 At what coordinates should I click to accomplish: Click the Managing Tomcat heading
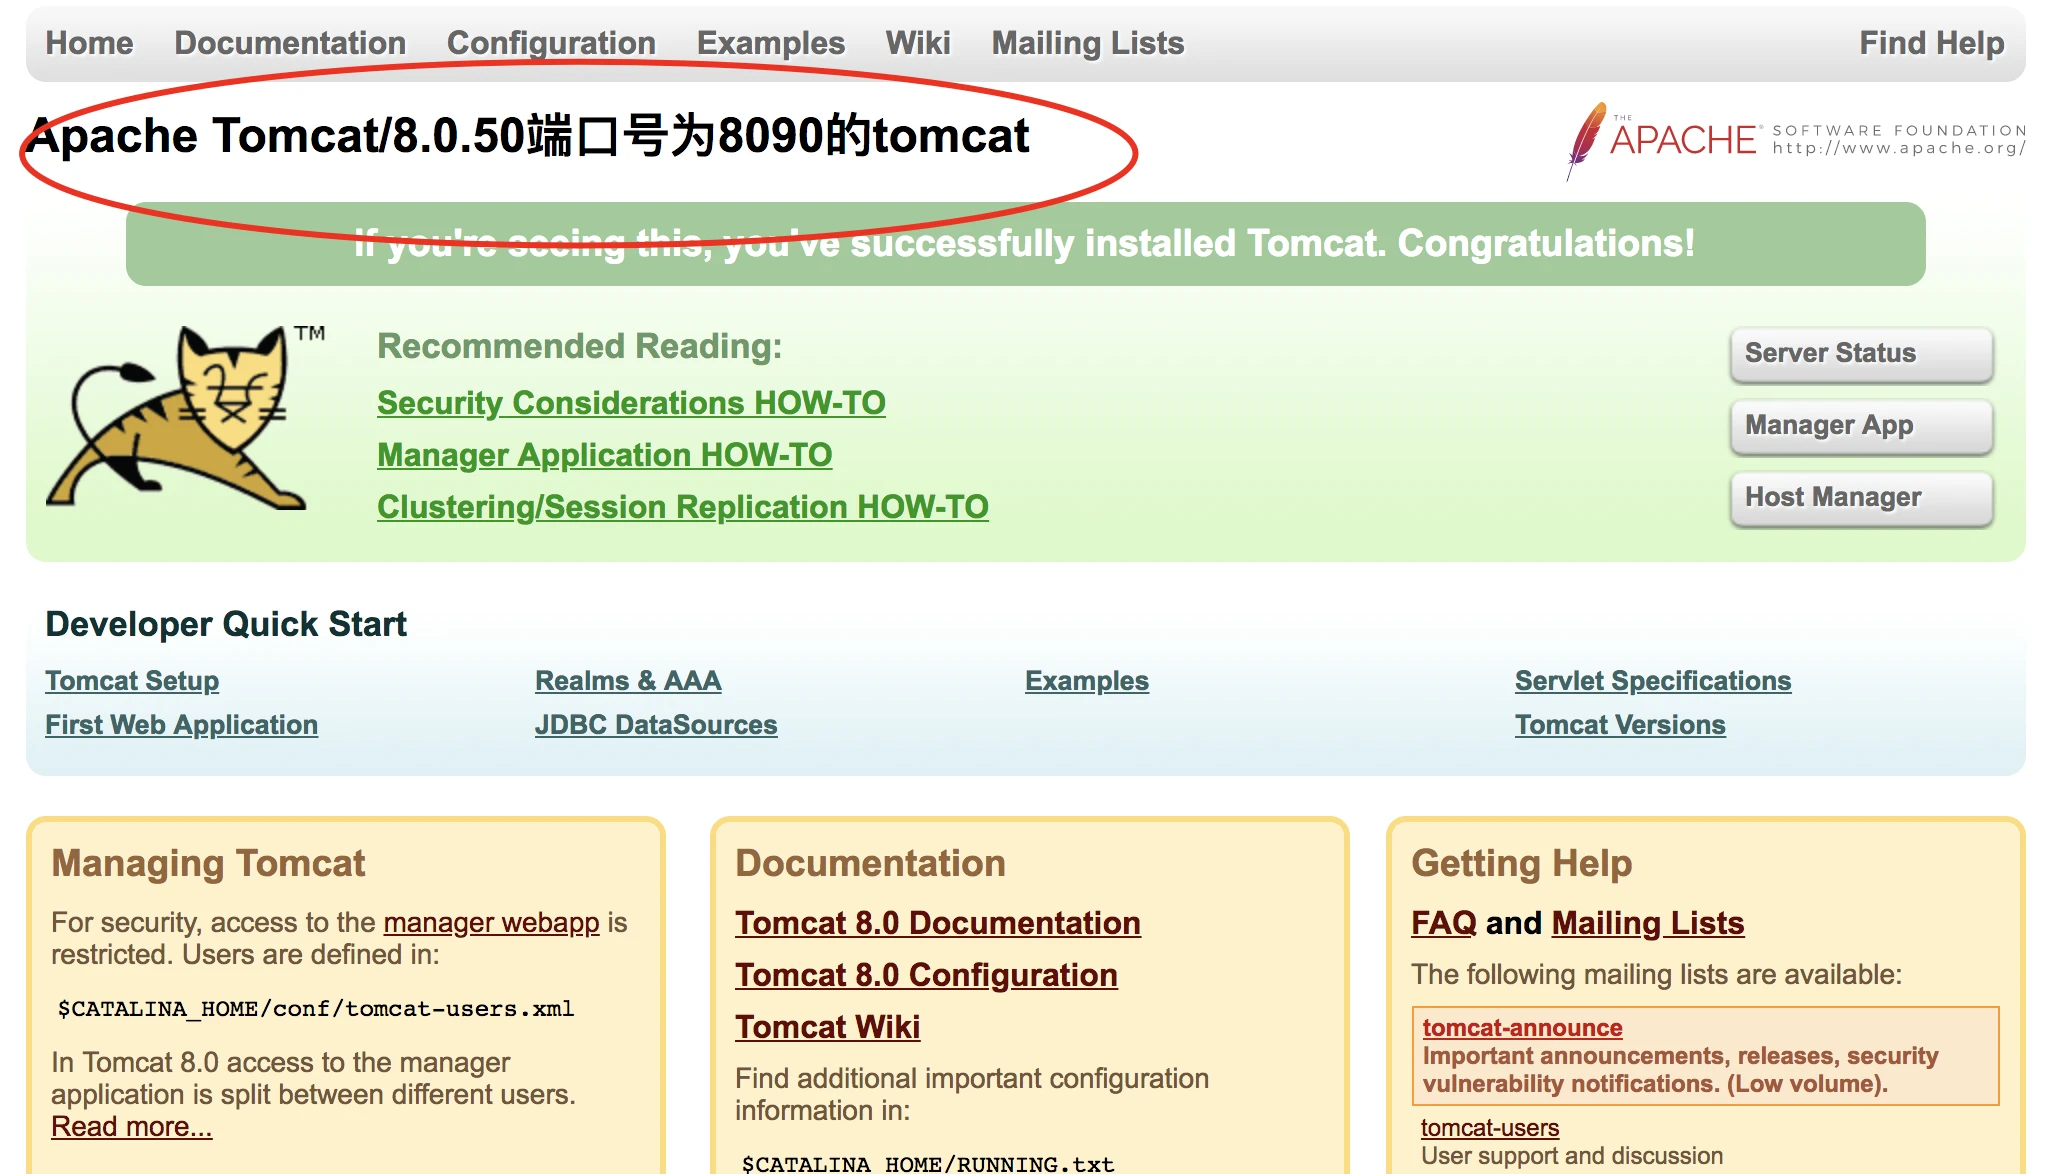tap(208, 863)
